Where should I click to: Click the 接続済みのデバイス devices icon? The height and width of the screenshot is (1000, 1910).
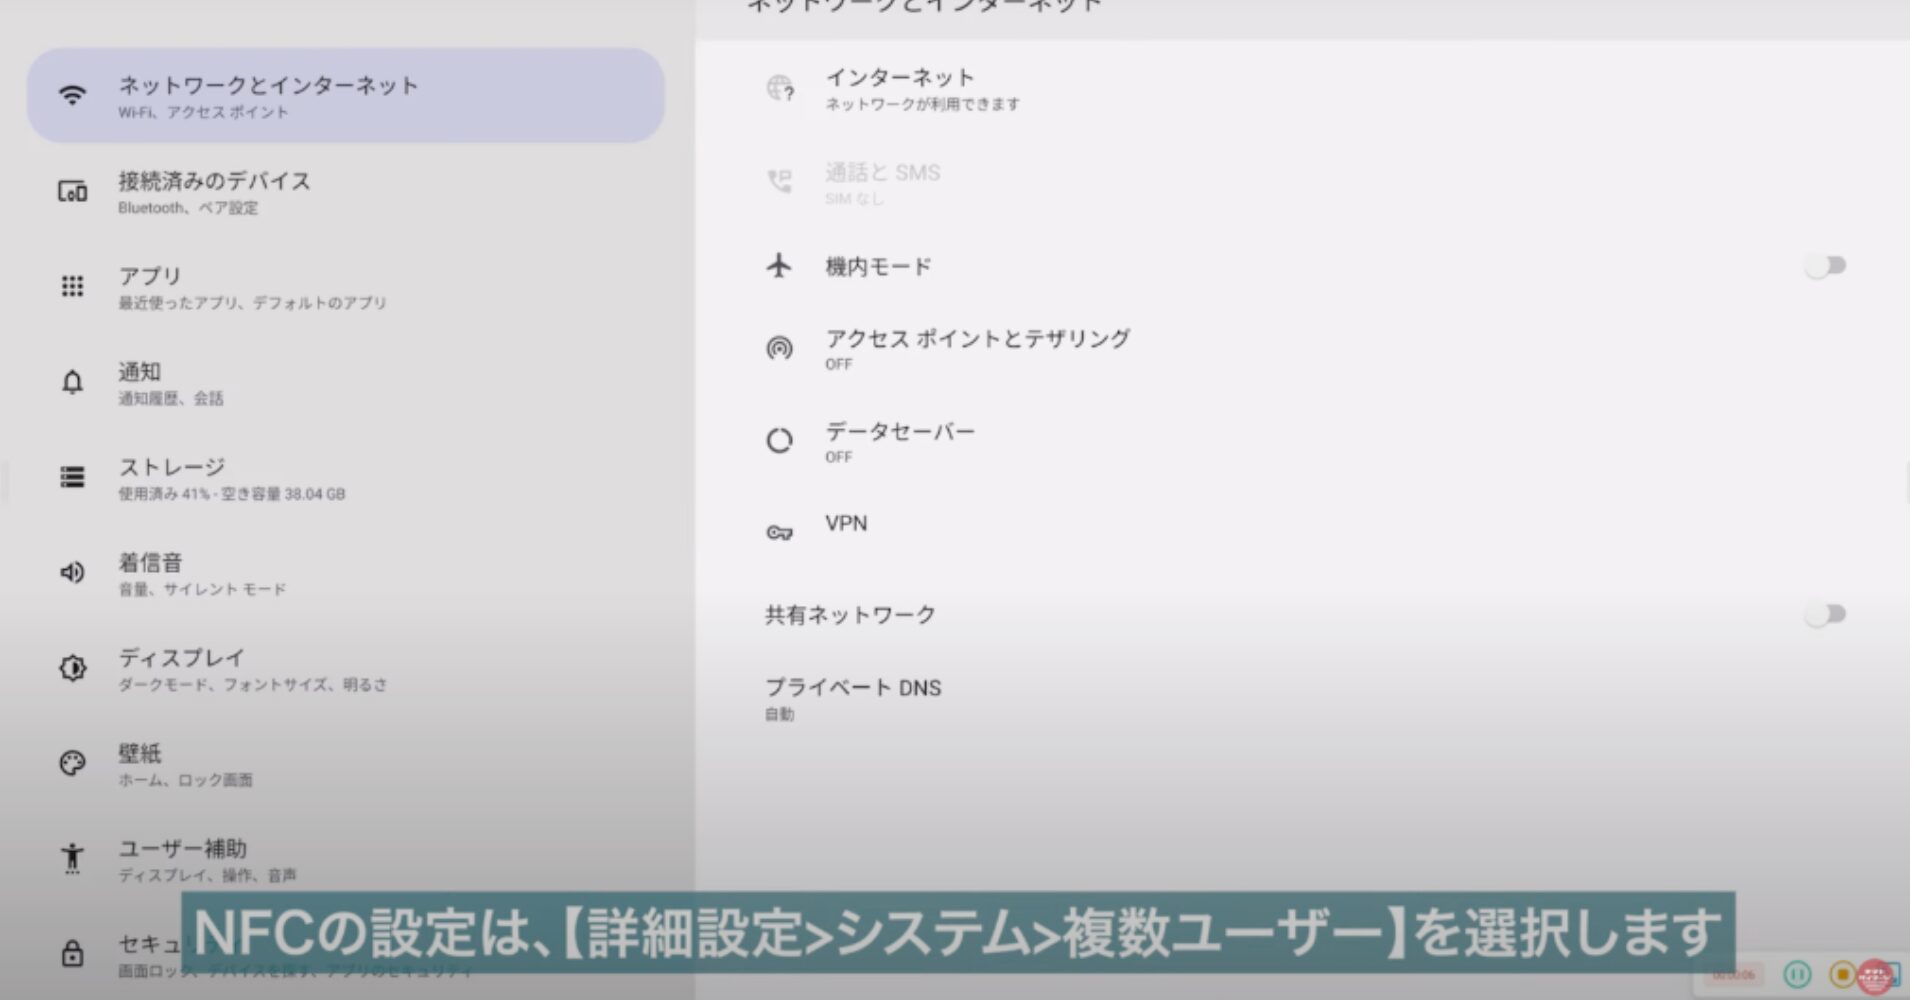point(72,191)
